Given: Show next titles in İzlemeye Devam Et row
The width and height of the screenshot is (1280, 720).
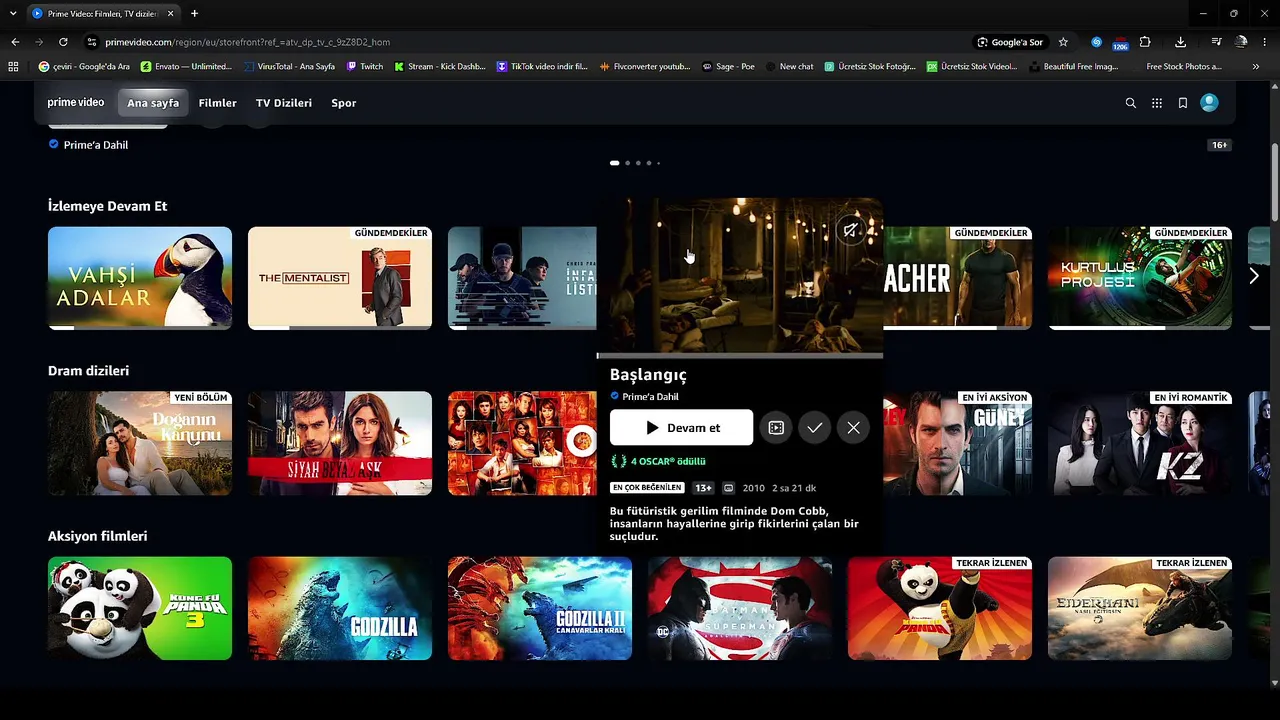Looking at the screenshot, I should (x=1254, y=276).
